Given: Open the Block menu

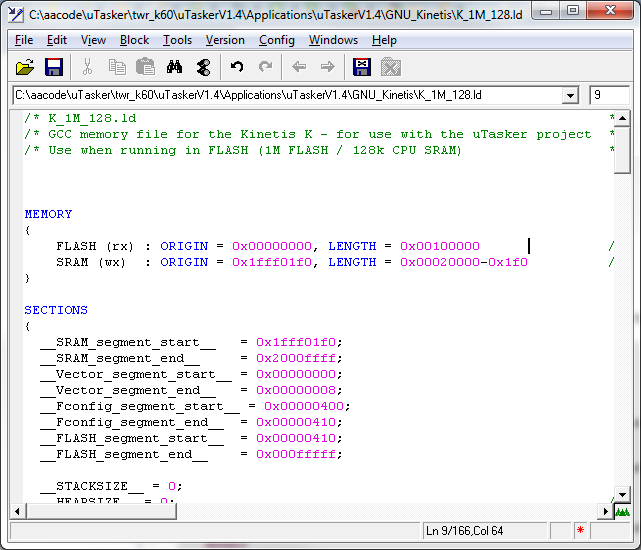Looking at the screenshot, I should click(134, 40).
